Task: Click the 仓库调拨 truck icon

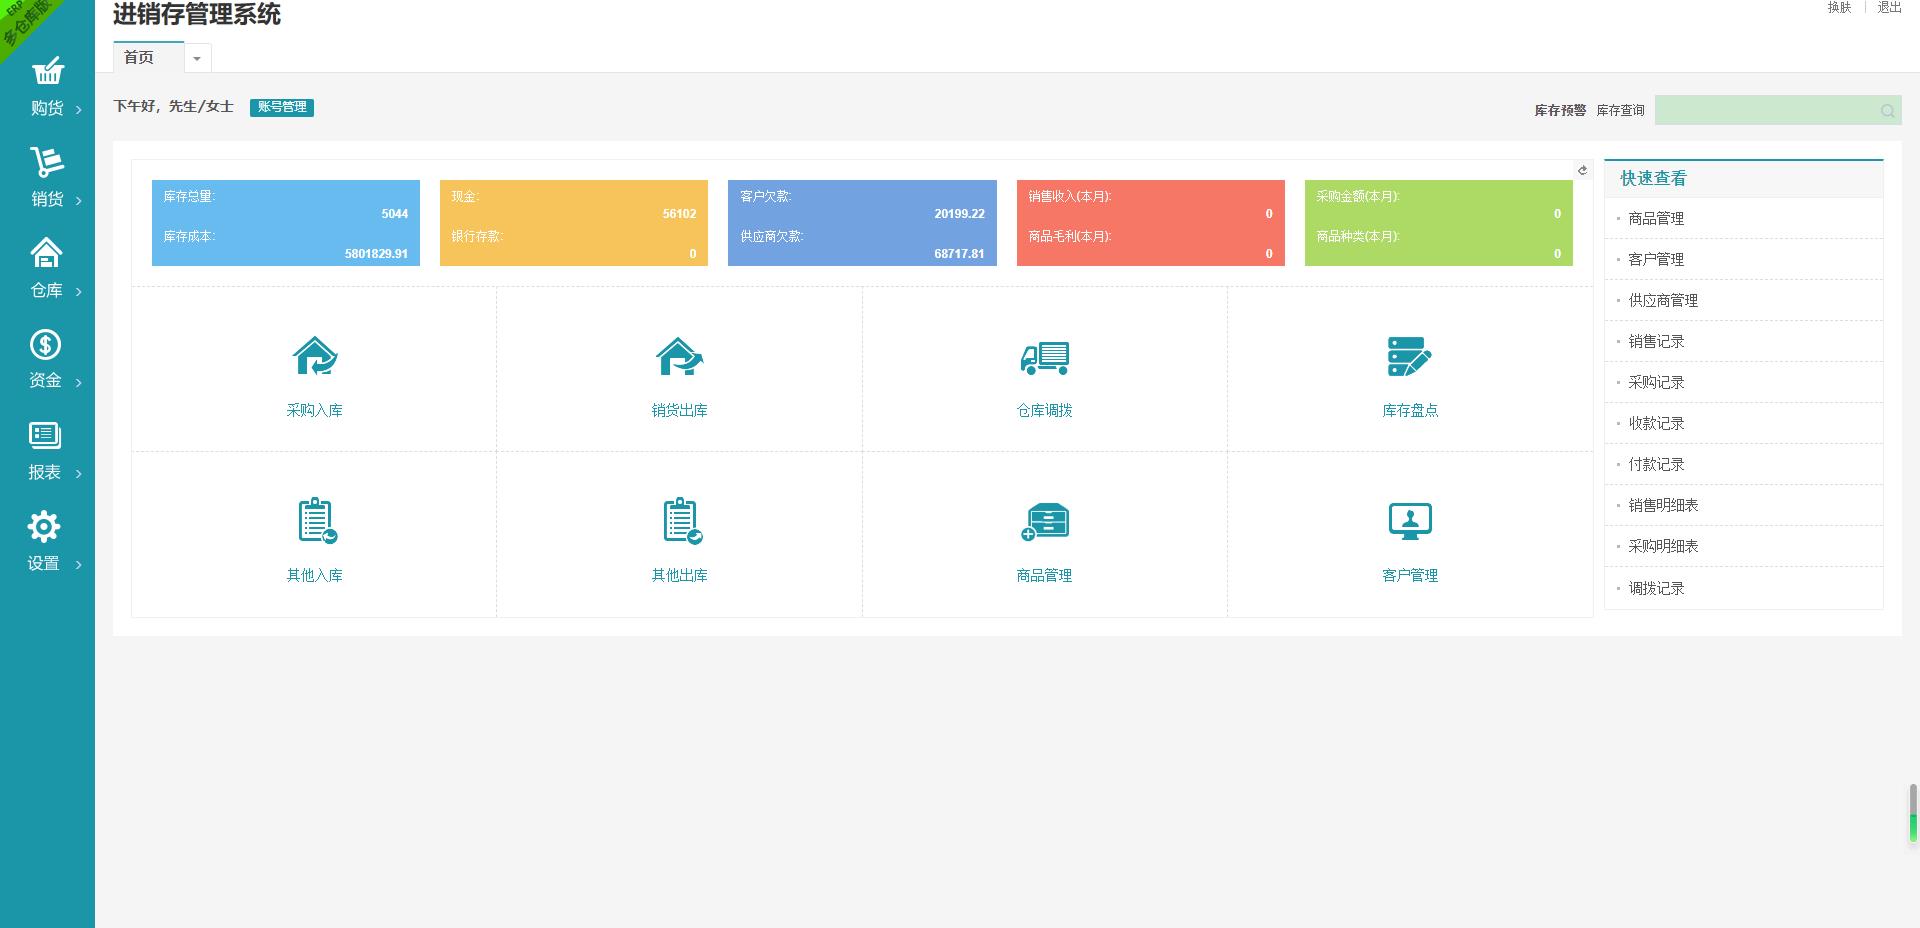Action: click(1045, 357)
